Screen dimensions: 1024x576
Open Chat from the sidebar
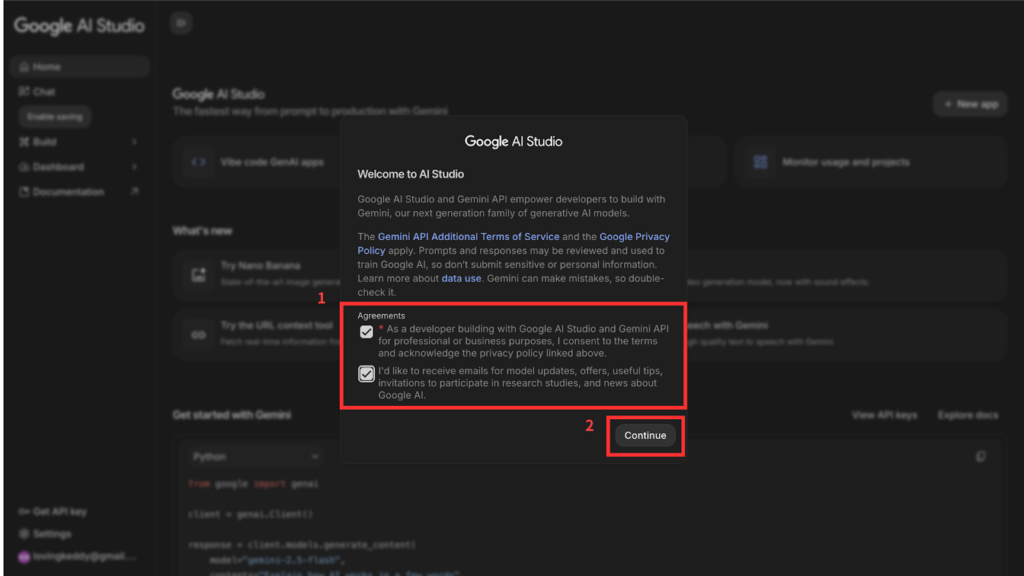pyautogui.click(x=24, y=92)
